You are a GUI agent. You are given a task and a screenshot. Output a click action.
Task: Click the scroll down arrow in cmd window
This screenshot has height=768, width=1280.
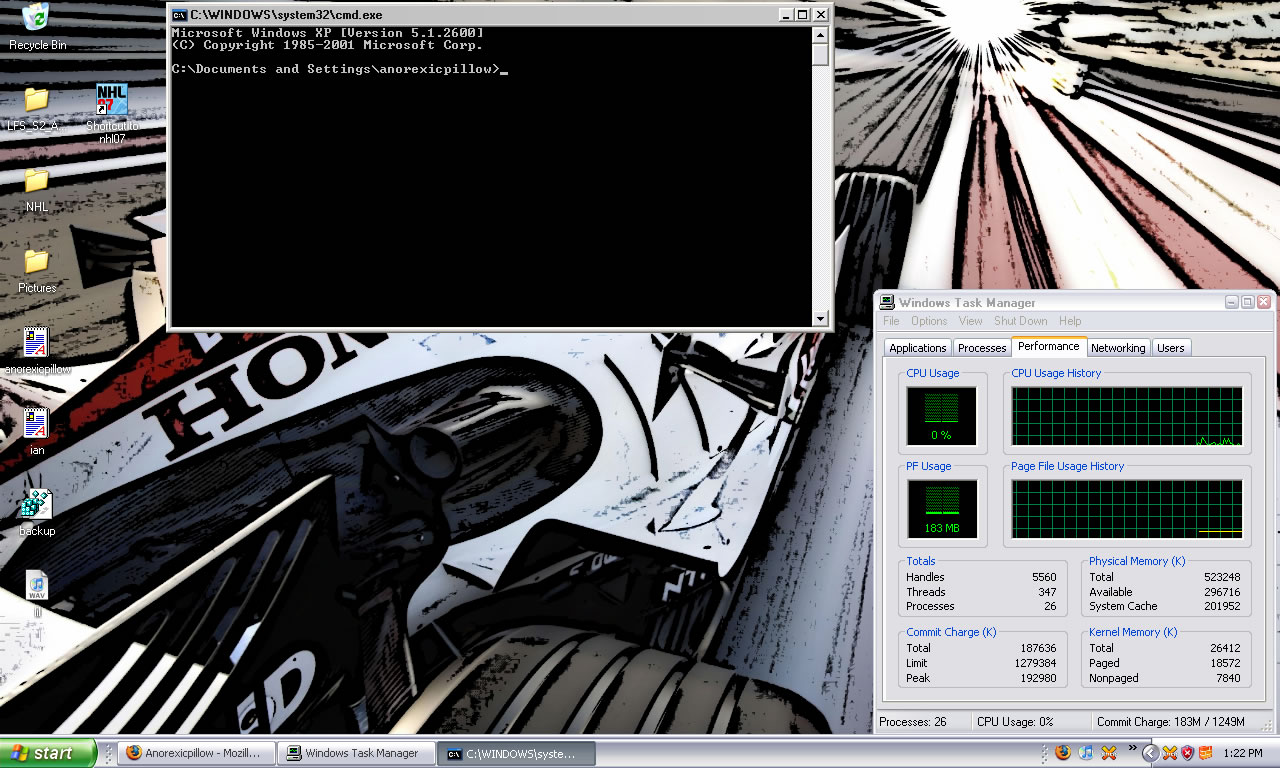click(x=821, y=319)
